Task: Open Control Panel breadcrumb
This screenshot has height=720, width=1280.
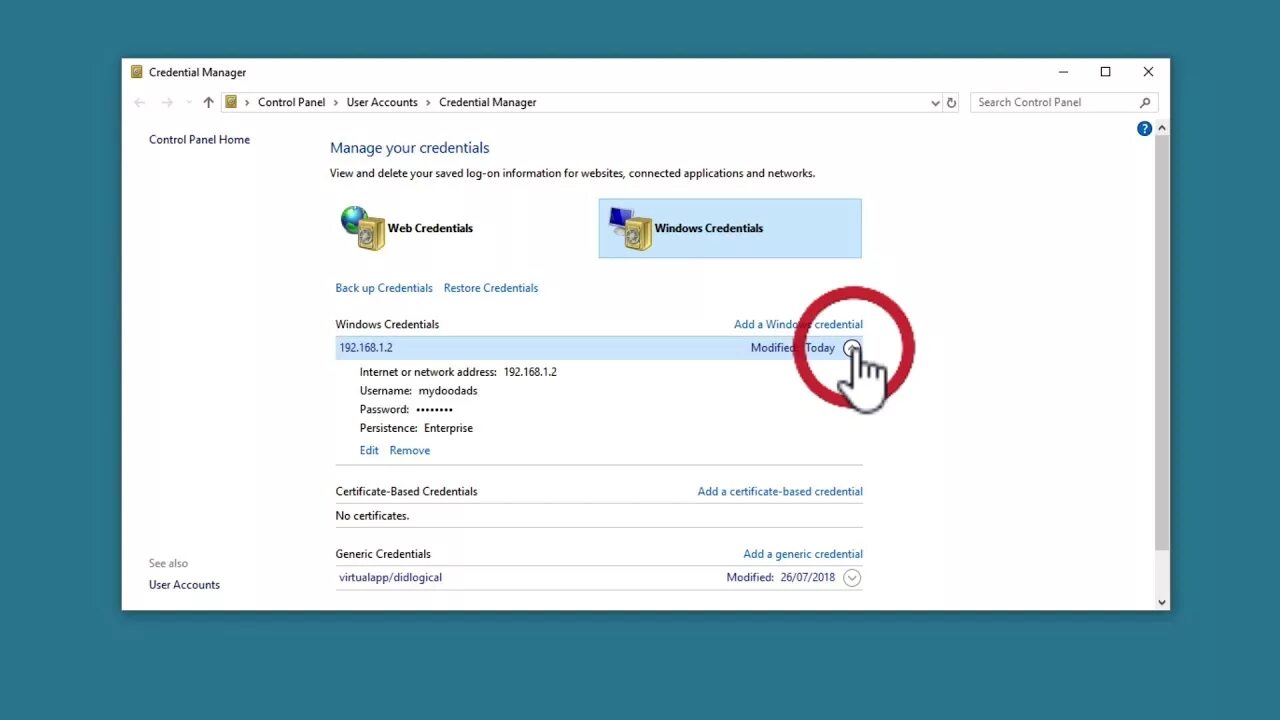Action: pos(291,102)
